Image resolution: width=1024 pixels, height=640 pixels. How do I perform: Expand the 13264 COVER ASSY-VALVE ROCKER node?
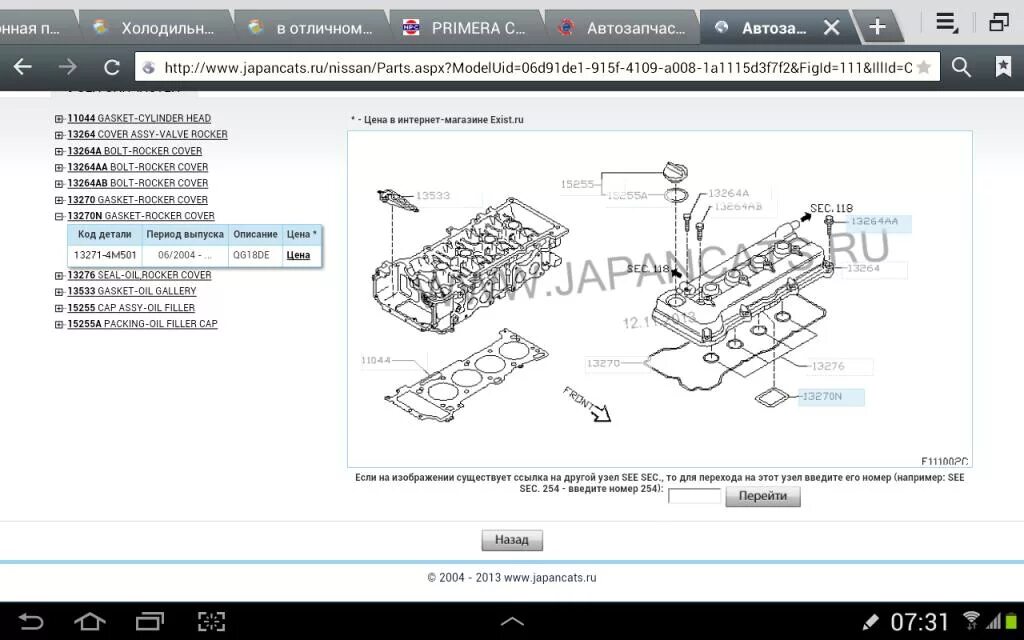[x=59, y=135]
